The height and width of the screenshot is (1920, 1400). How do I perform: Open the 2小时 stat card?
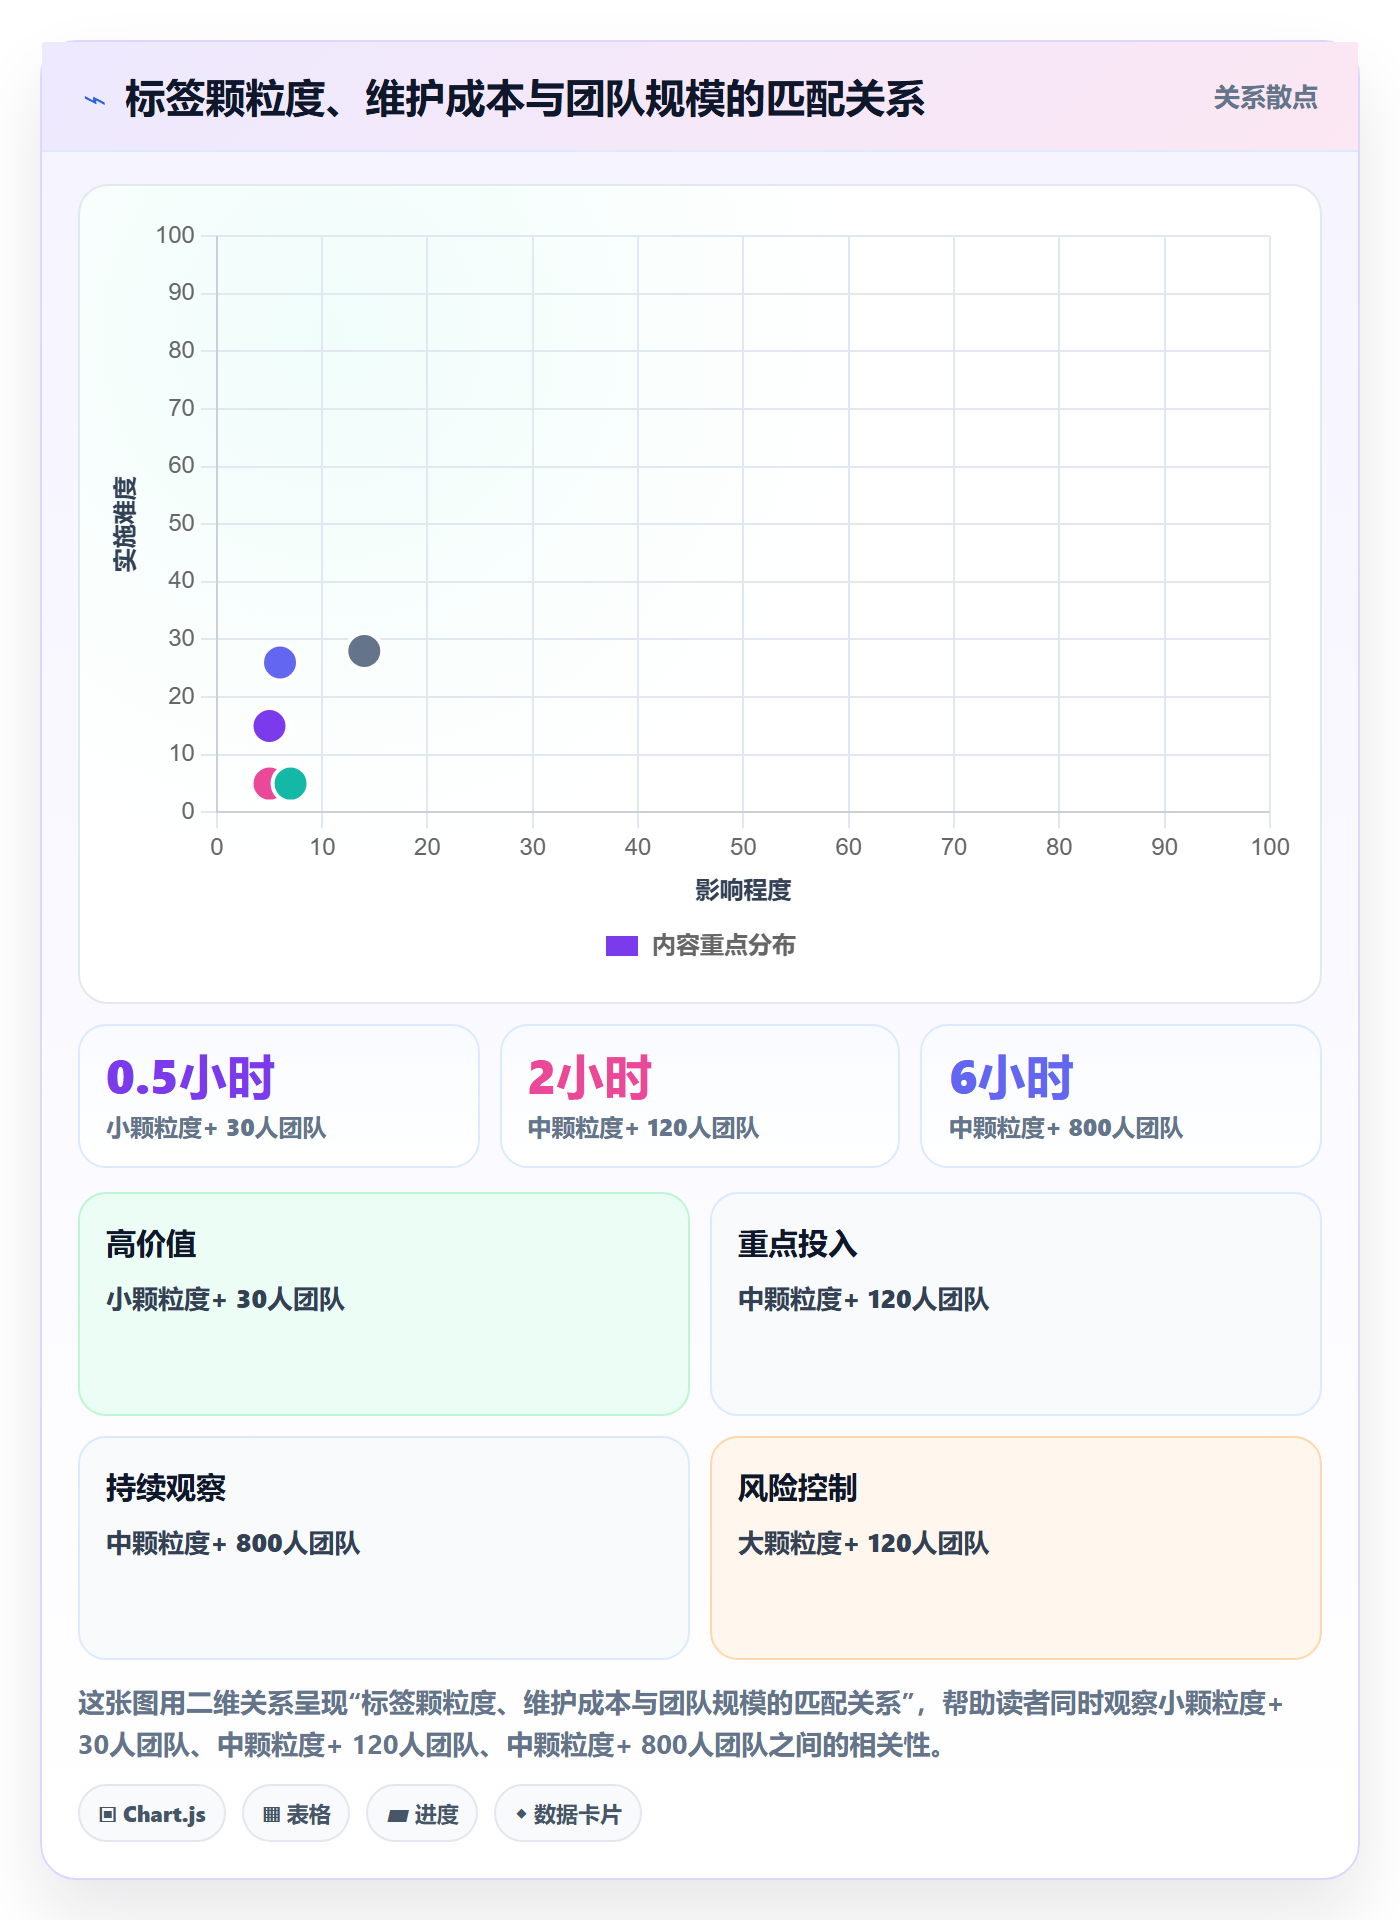pos(700,1096)
